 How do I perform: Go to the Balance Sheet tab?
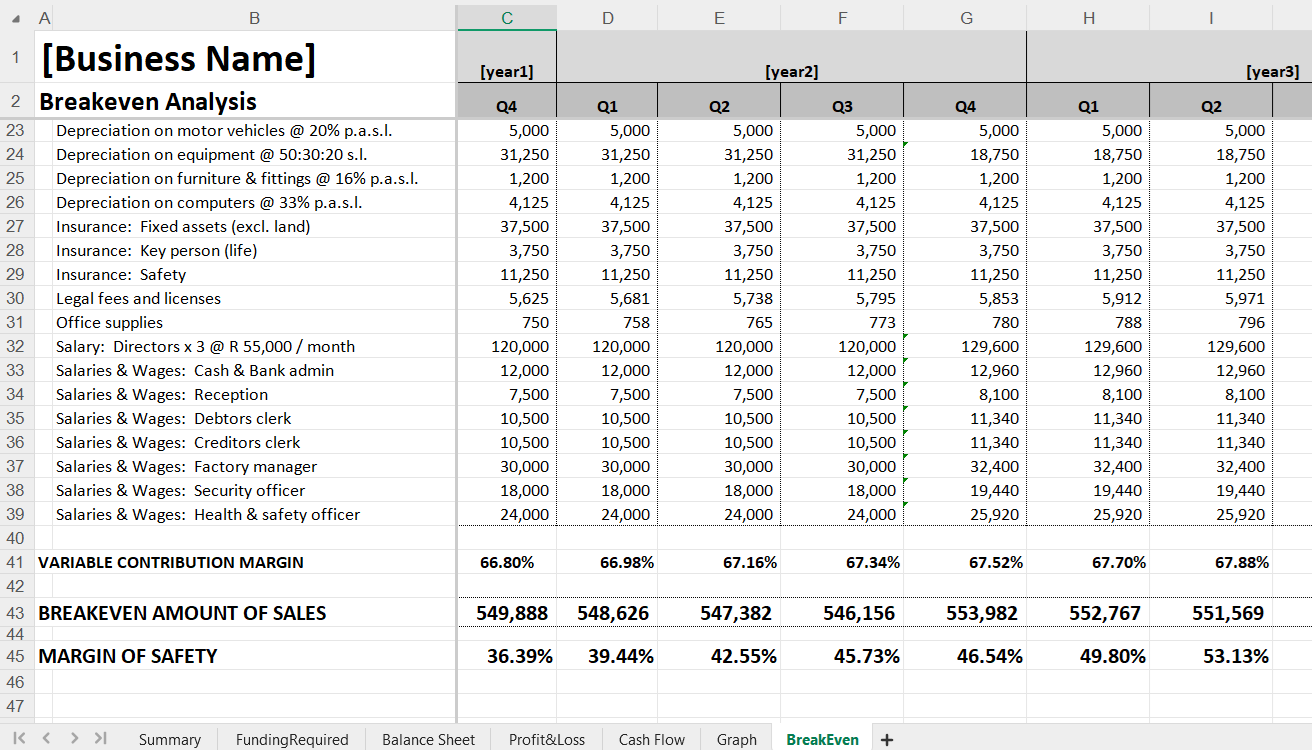428,739
